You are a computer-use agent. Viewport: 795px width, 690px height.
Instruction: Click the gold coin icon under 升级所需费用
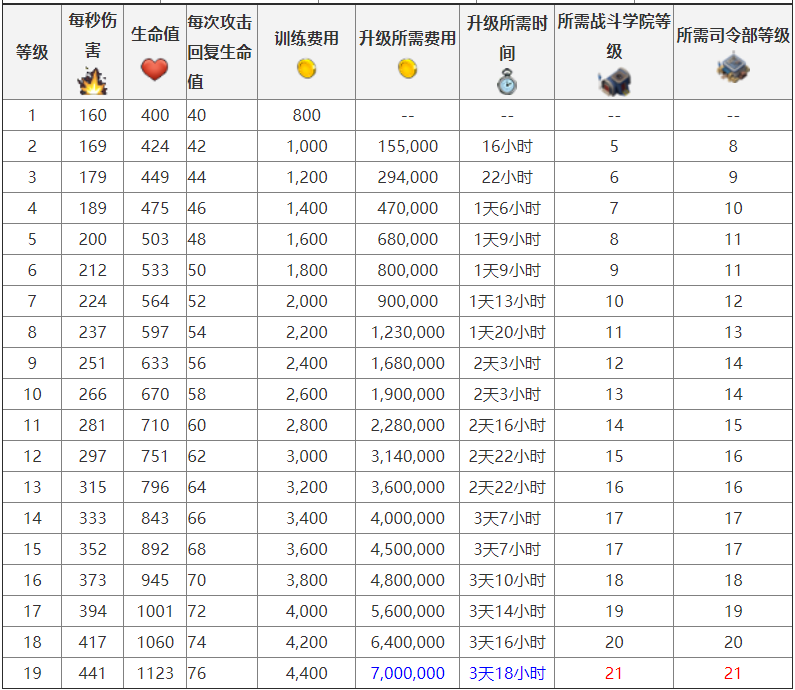(407, 69)
